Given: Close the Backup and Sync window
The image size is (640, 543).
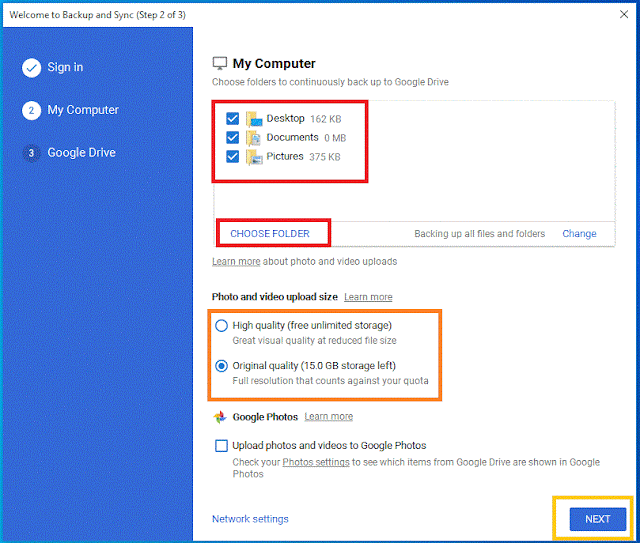Looking at the screenshot, I should (x=624, y=14).
